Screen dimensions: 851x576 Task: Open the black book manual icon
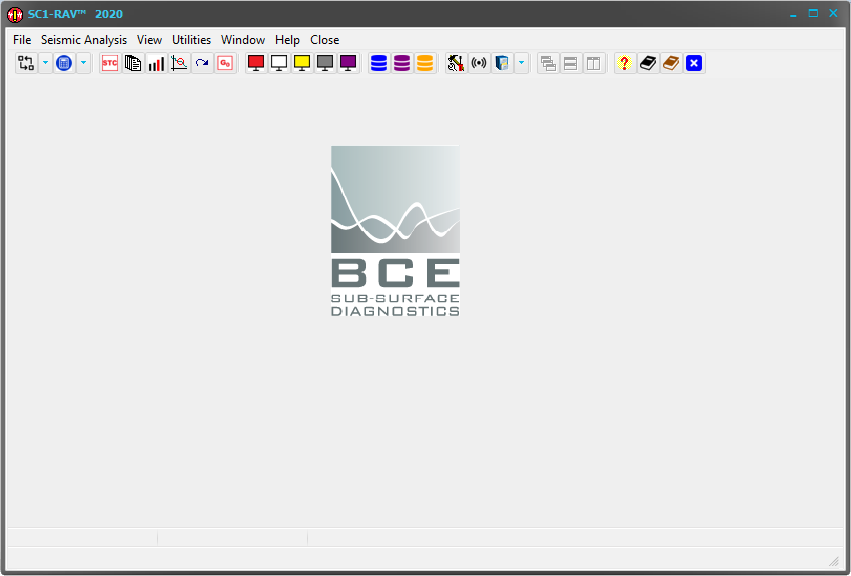coord(648,64)
